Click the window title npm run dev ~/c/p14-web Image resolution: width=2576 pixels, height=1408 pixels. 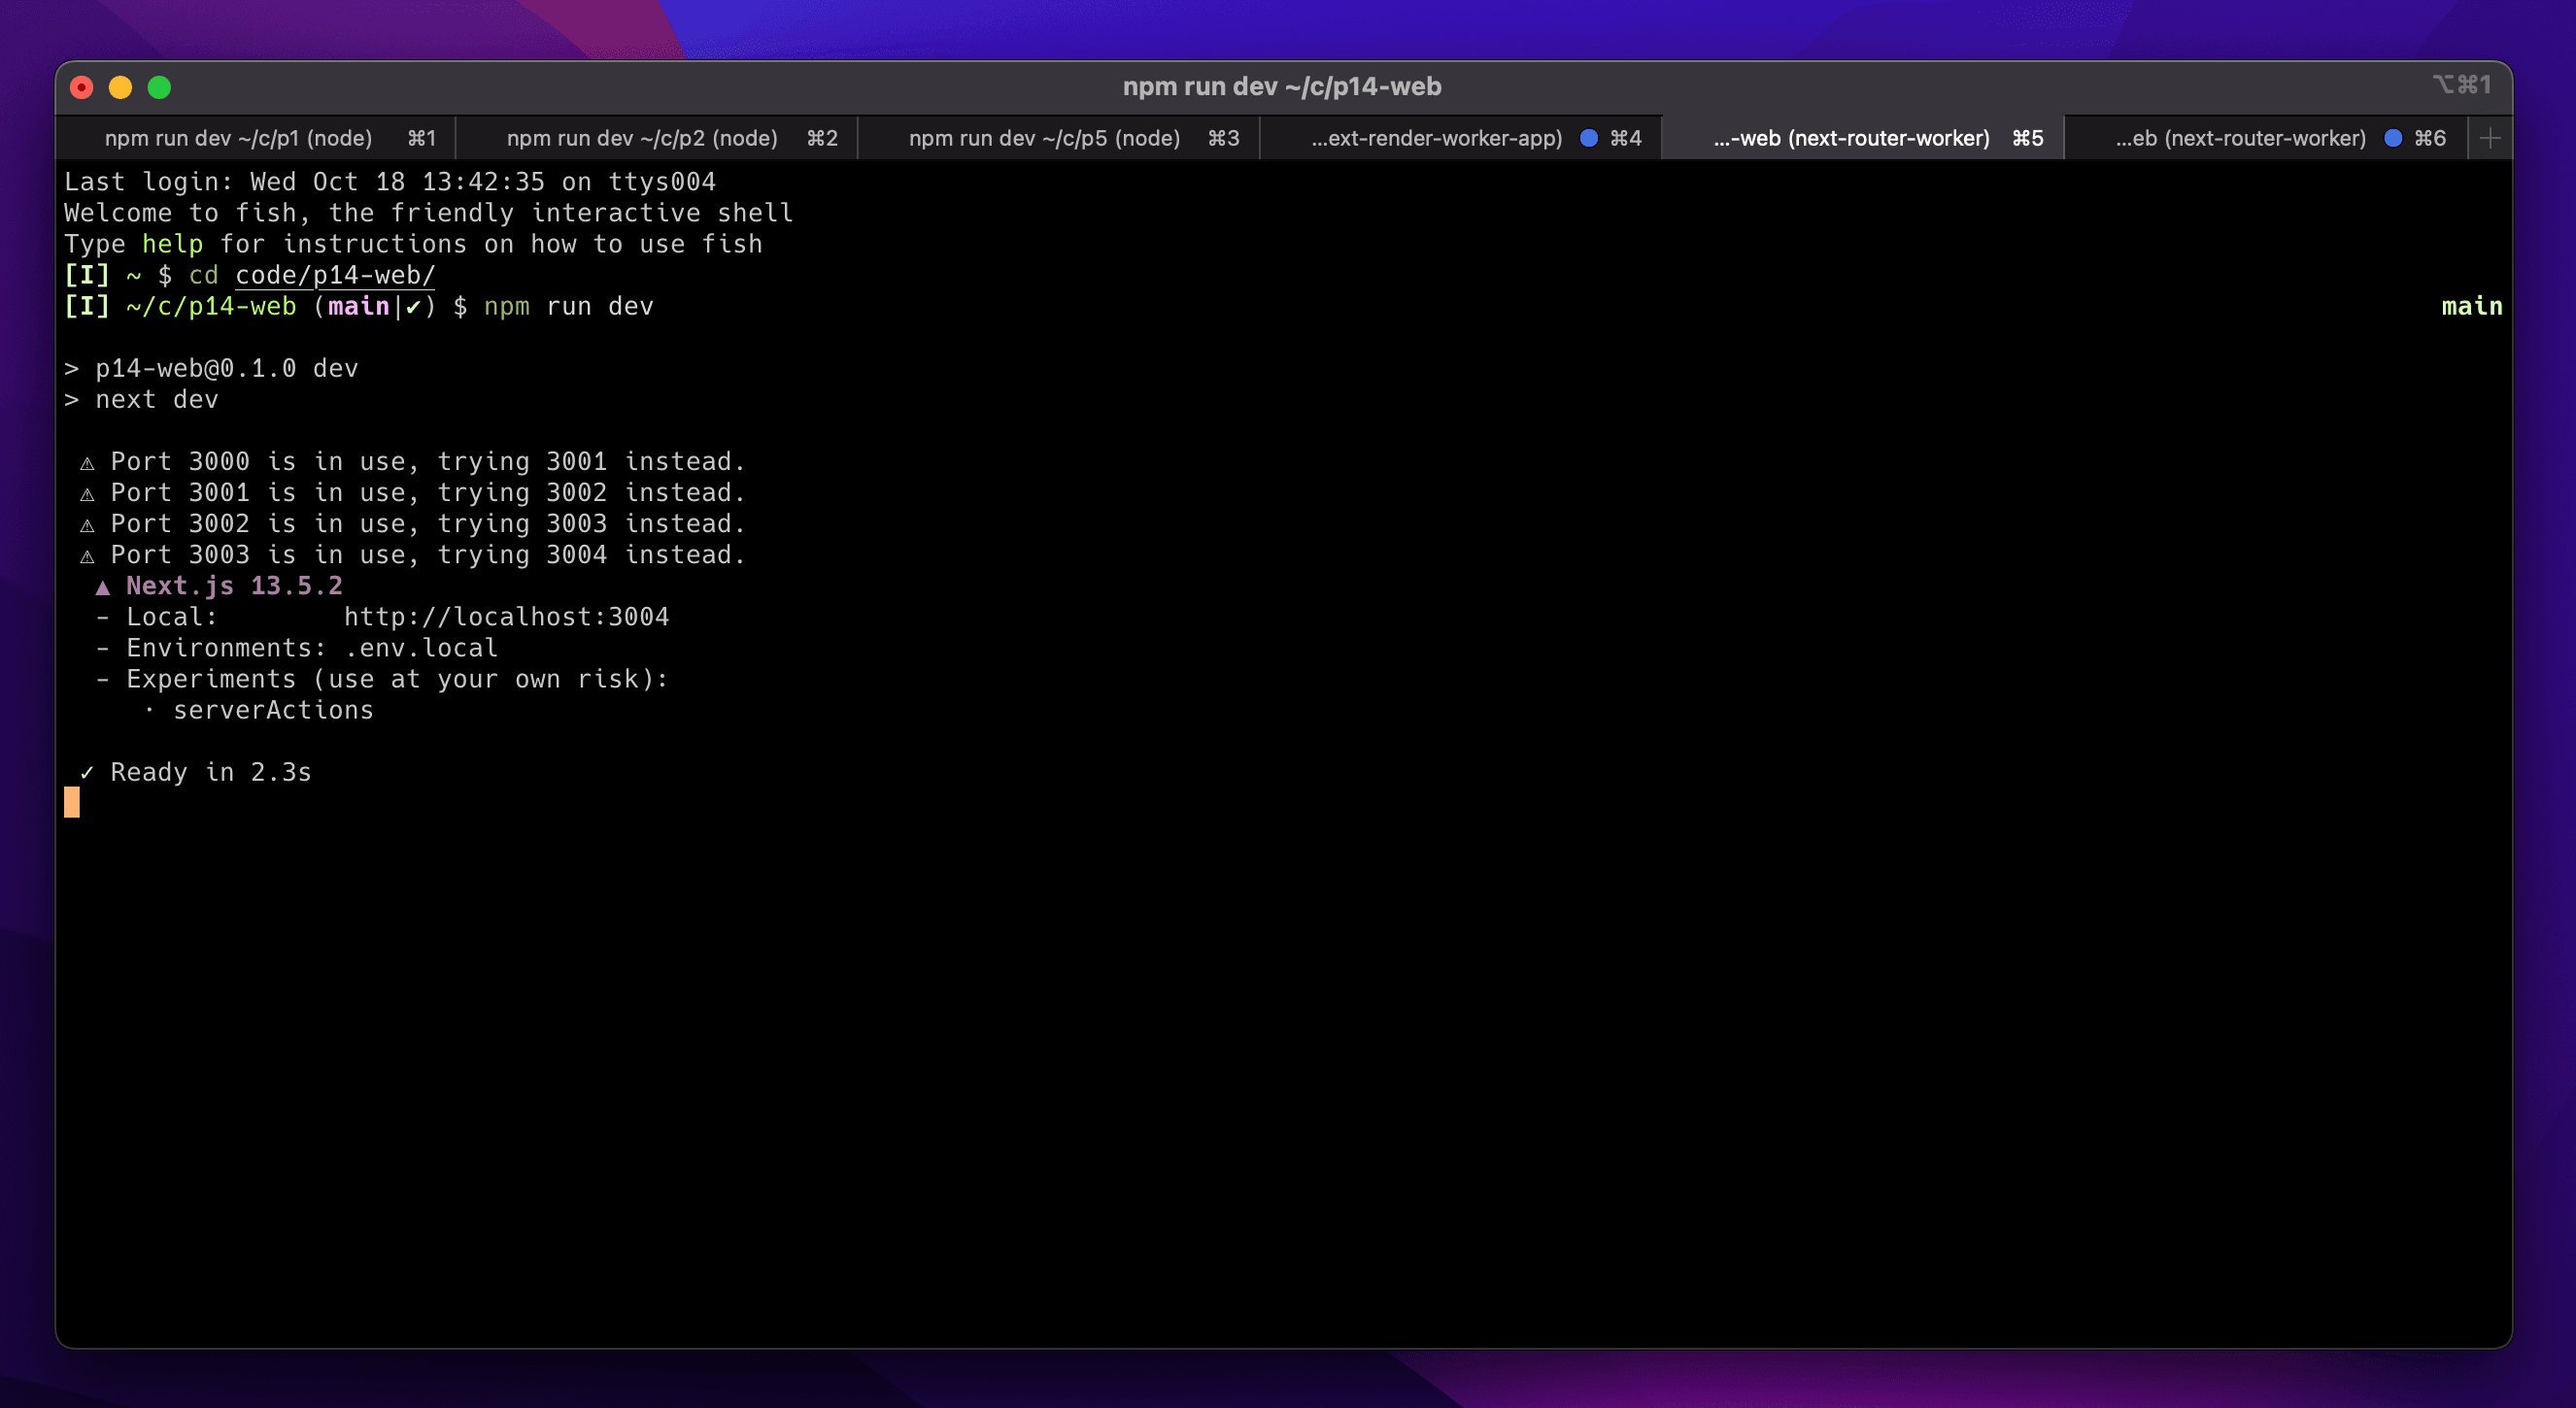pos(1282,87)
